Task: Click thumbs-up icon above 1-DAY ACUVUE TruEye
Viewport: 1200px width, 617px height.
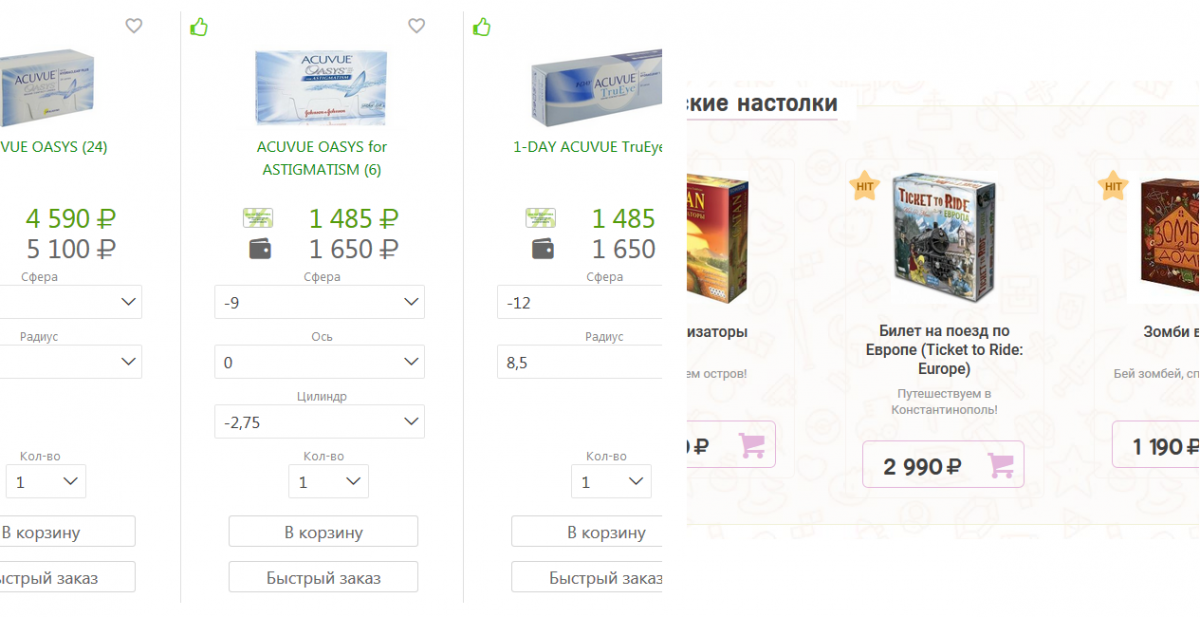Action: pos(482,26)
